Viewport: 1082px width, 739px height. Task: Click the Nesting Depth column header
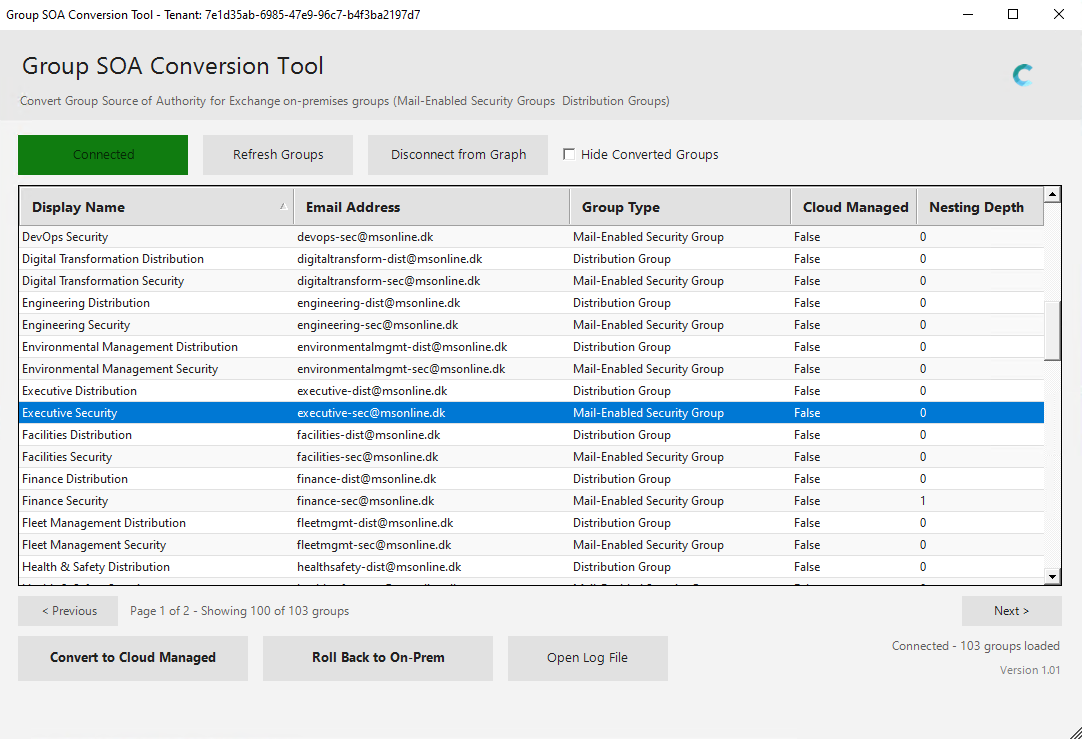click(x=978, y=207)
